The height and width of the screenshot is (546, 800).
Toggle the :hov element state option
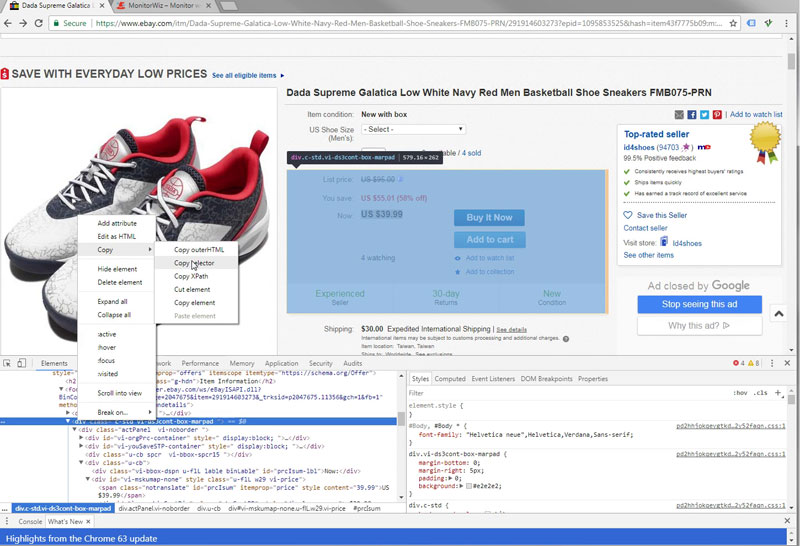click(x=740, y=393)
